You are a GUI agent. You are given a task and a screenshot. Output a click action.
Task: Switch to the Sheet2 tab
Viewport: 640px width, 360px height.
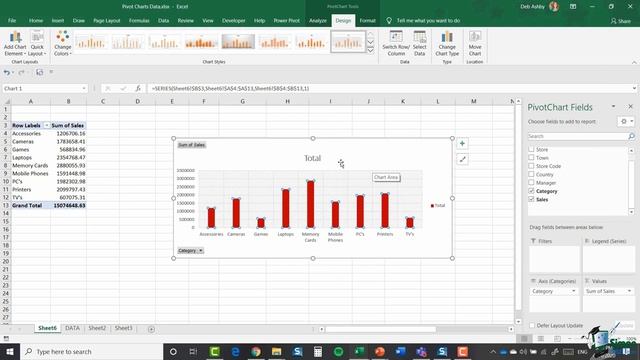tap(97, 328)
